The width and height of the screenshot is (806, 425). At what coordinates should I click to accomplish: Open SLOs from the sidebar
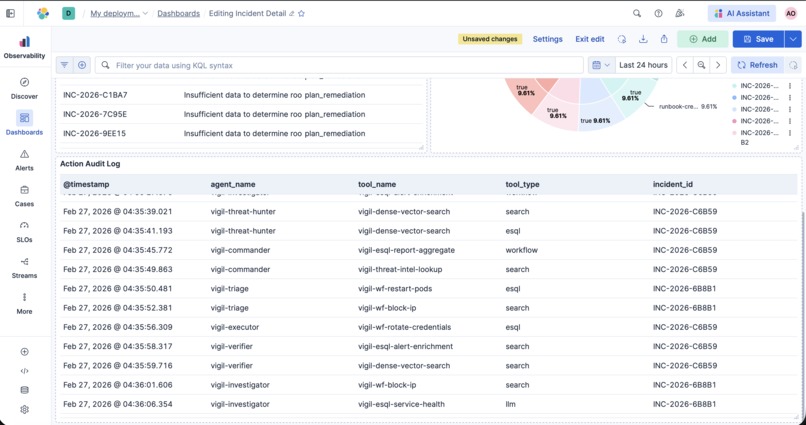[24, 232]
